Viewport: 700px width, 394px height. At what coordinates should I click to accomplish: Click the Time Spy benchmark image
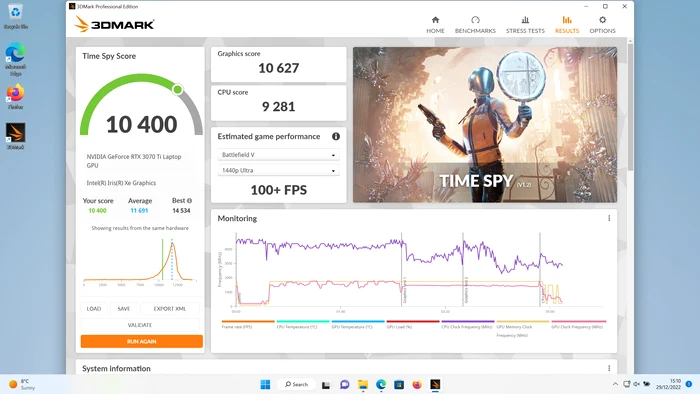point(485,125)
